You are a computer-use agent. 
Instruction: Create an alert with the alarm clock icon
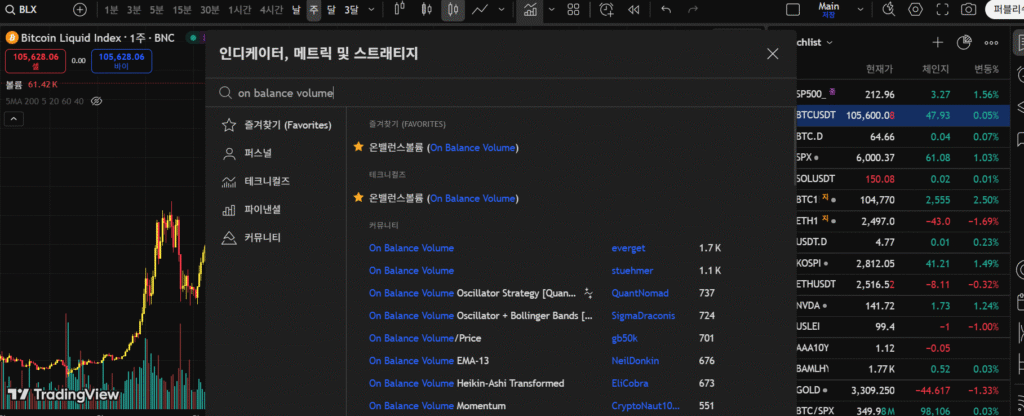pyautogui.click(x=607, y=10)
